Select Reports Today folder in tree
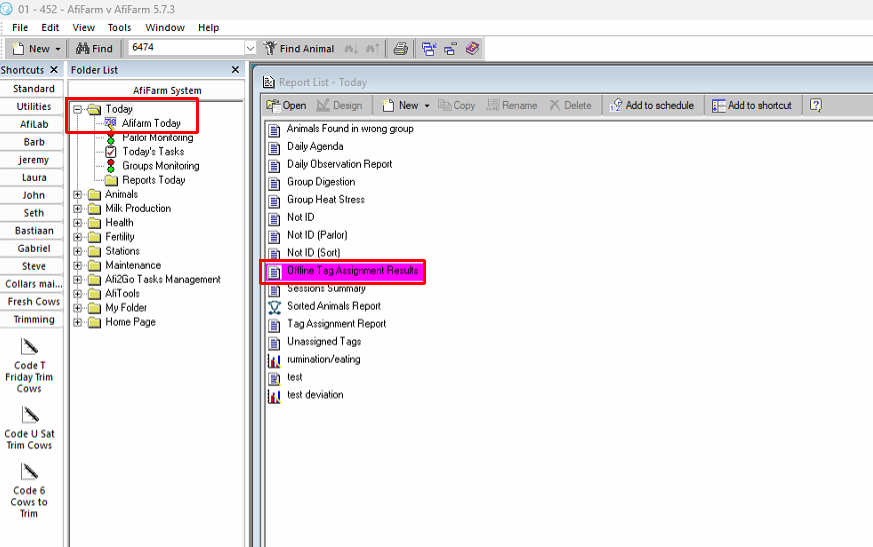 (154, 180)
